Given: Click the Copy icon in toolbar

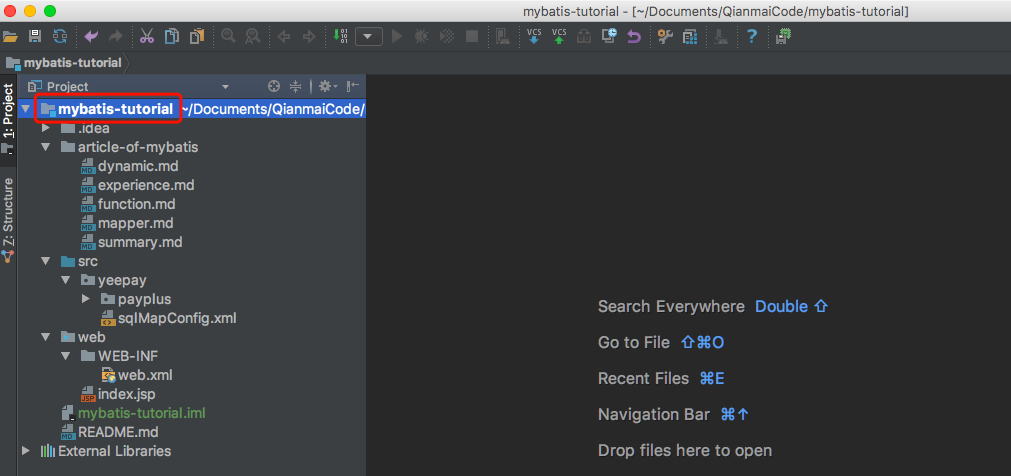Looking at the screenshot, I should [x=172, y=37].
